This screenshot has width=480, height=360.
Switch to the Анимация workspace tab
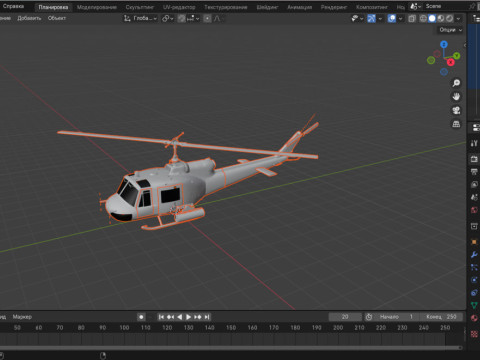299,7
